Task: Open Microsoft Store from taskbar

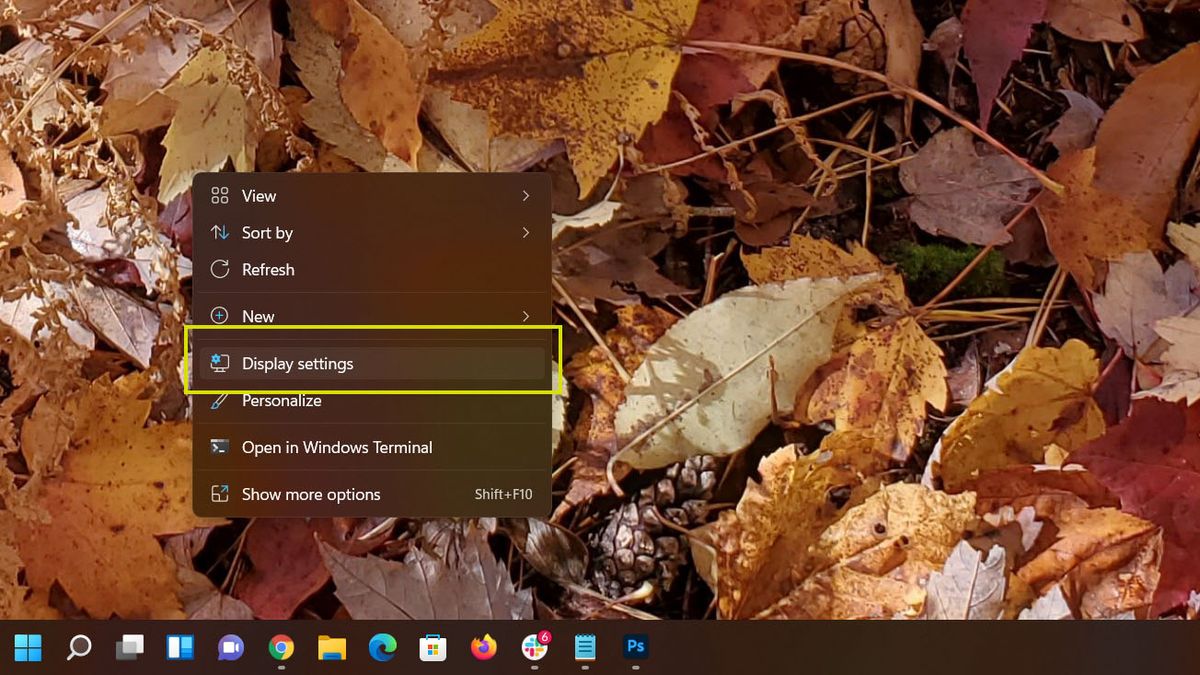Action: click(x=433, y=648)
